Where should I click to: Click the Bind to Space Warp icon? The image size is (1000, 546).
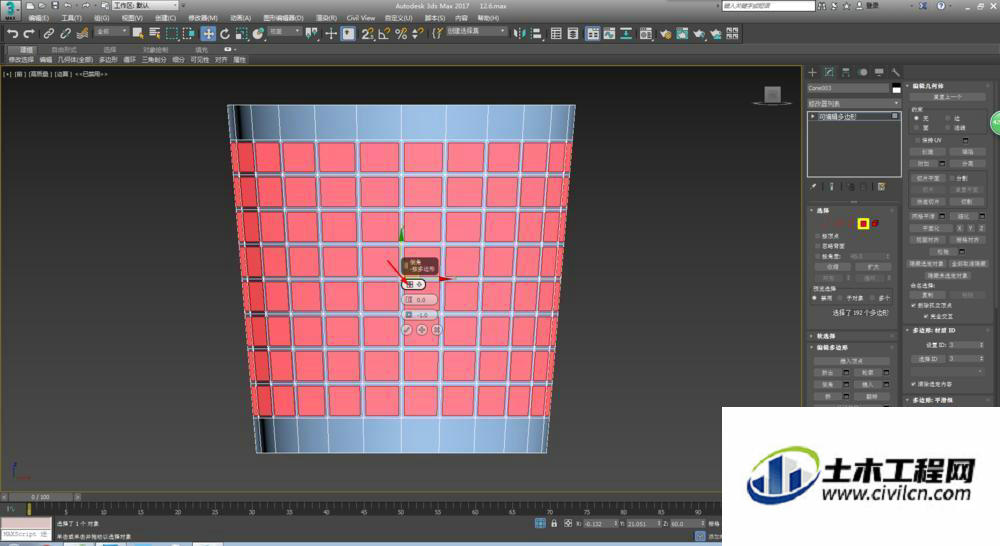[82, 34]
